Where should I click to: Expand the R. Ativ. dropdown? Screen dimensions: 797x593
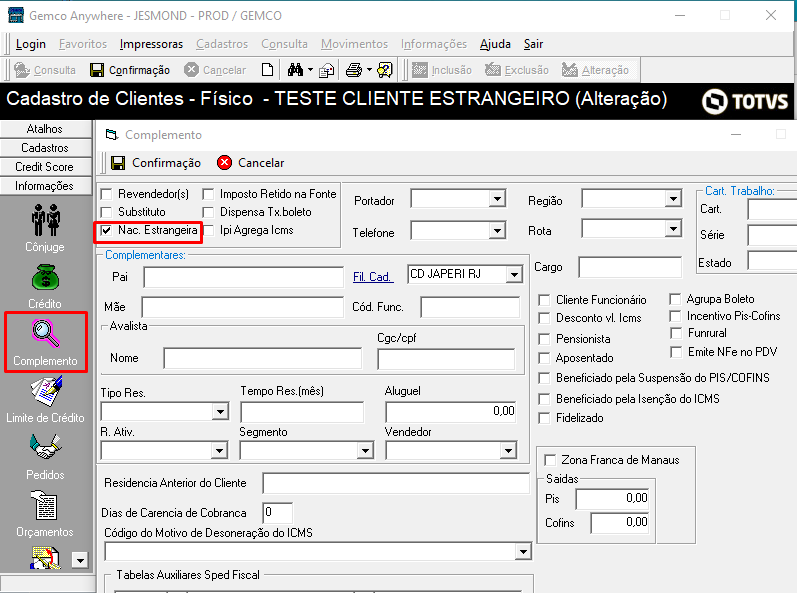(219, 450)
